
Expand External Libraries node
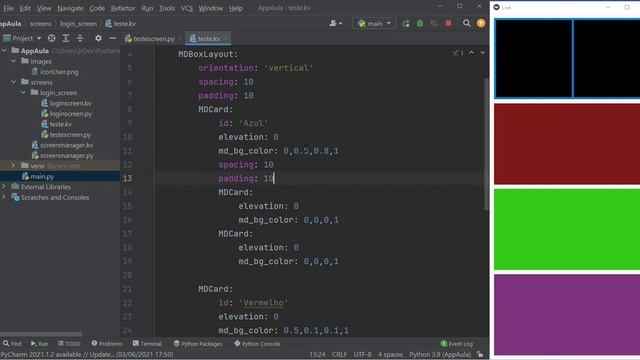[4, 187]
